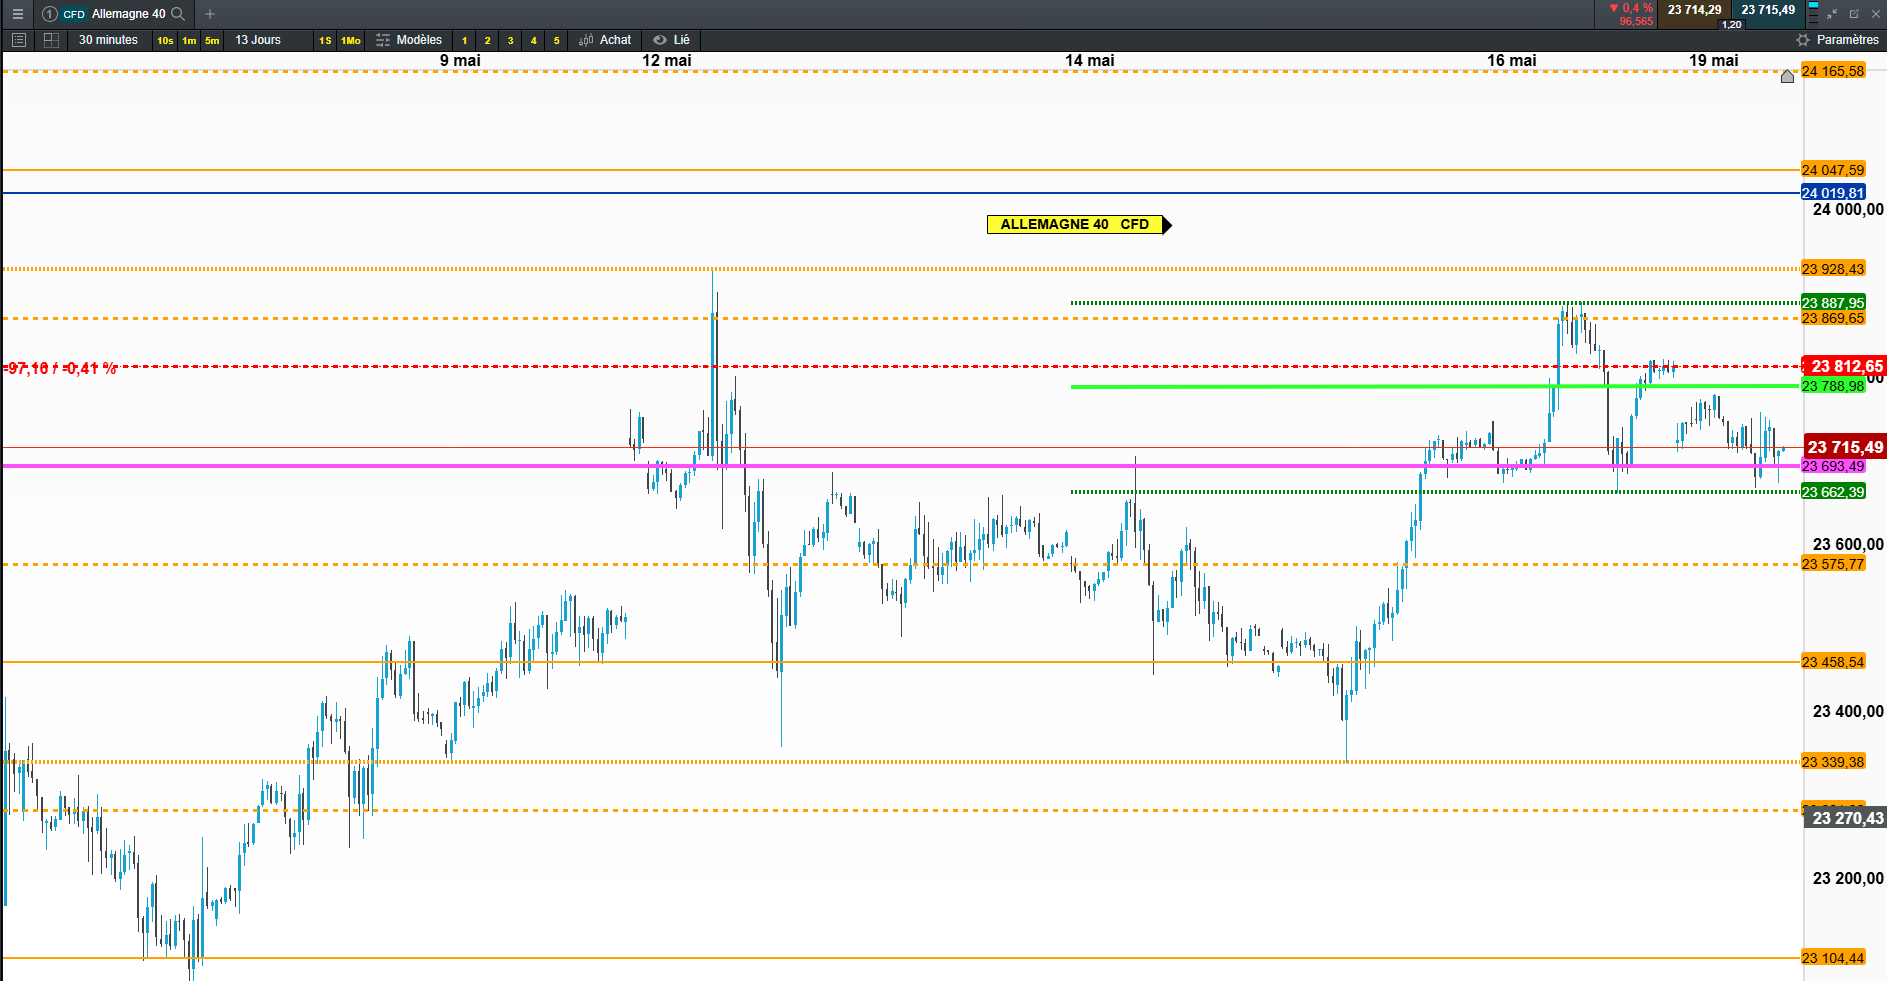Expand the Modèles templates menu
This screenshot has width=1887, height=981.
click(408, 40)
